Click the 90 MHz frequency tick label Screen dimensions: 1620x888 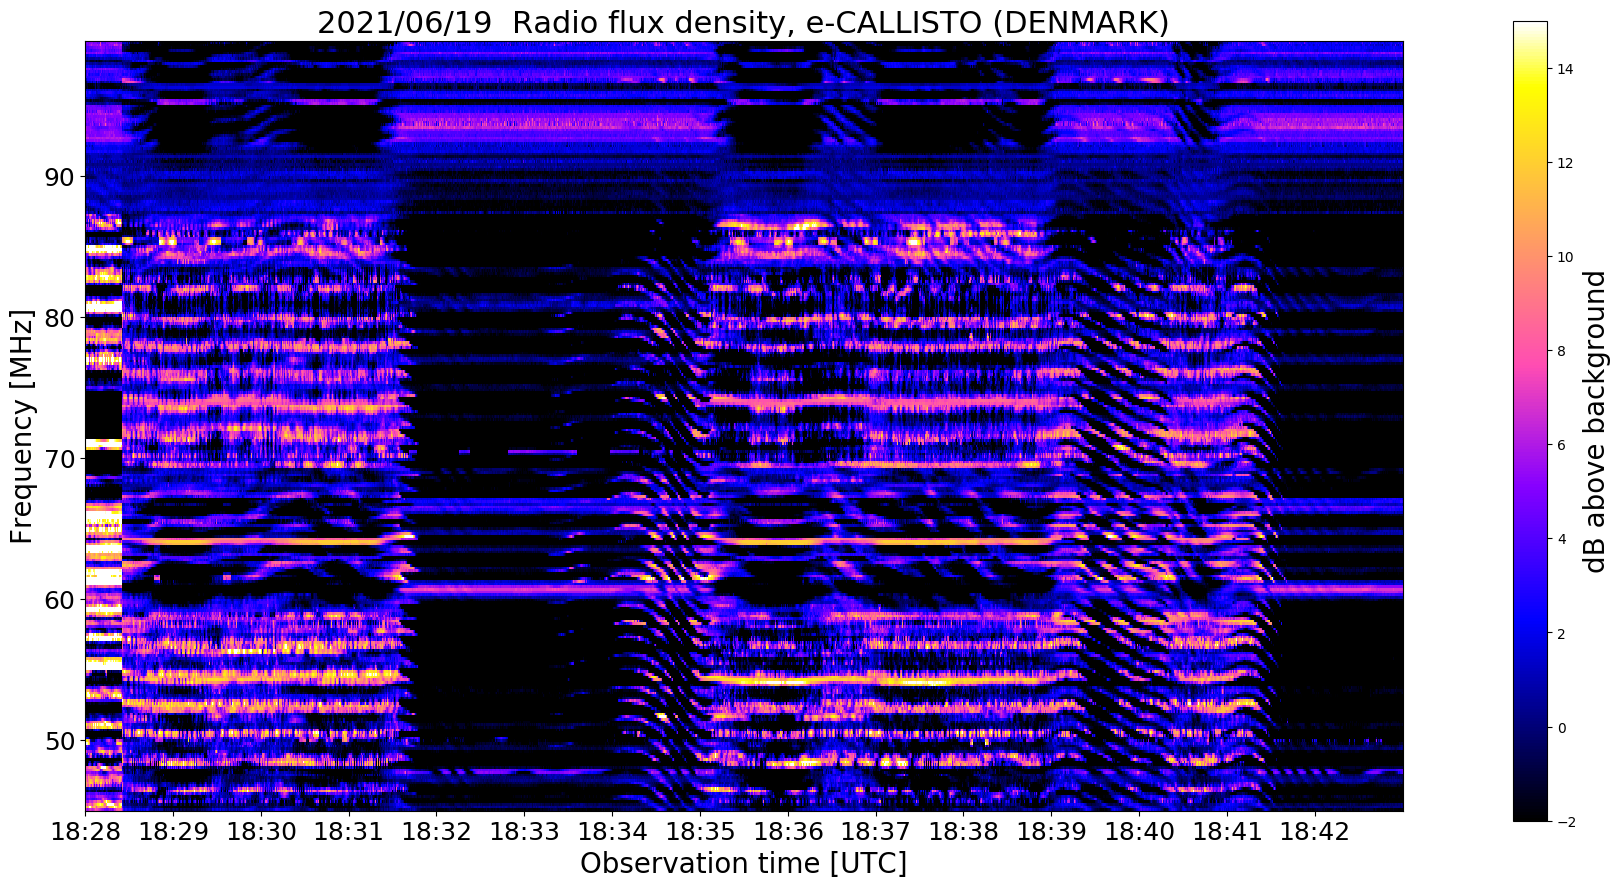[58, 177]
